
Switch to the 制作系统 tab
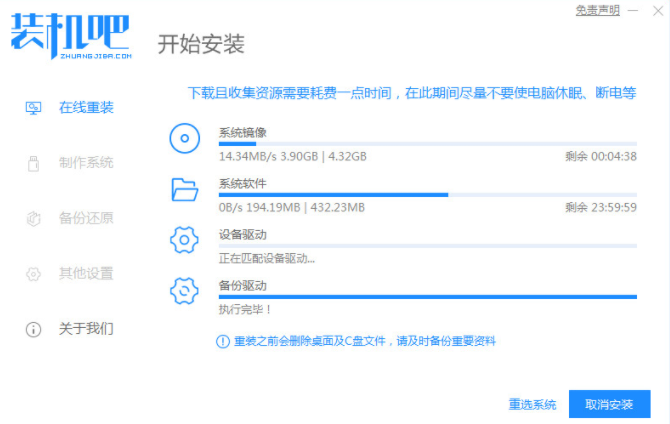tap(85, 162)
